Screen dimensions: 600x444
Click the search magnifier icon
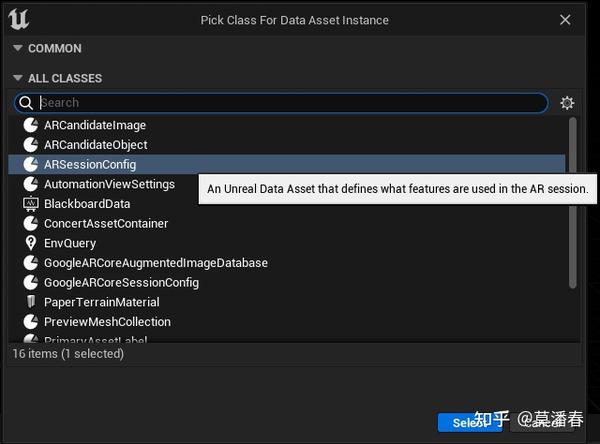point(26,103)
